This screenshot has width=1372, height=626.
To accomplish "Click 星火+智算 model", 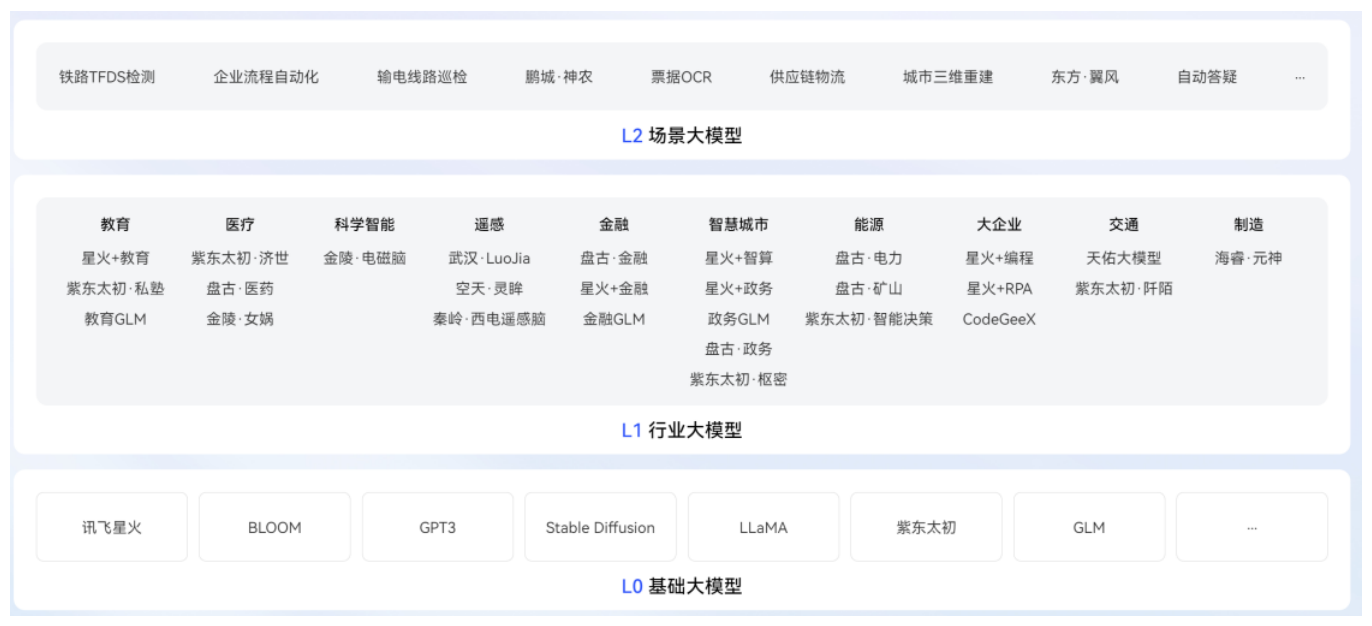I will pos(739,258).
